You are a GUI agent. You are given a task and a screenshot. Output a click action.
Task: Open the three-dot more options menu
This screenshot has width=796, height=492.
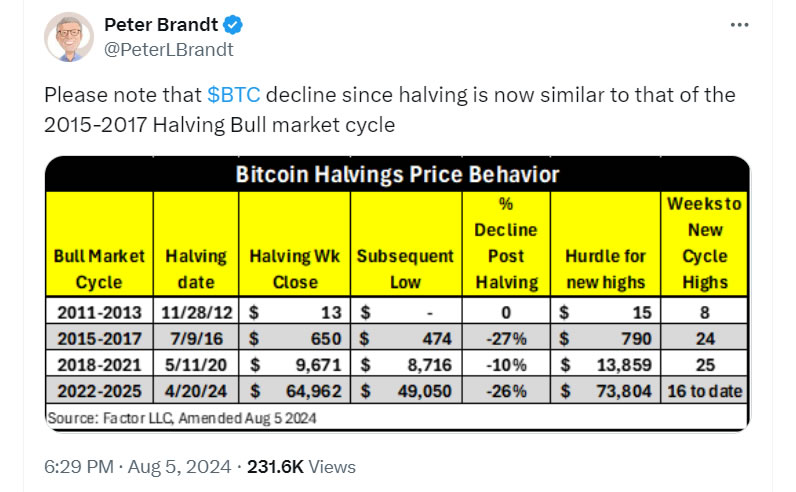pyautogui.click(x=739, y=25)
